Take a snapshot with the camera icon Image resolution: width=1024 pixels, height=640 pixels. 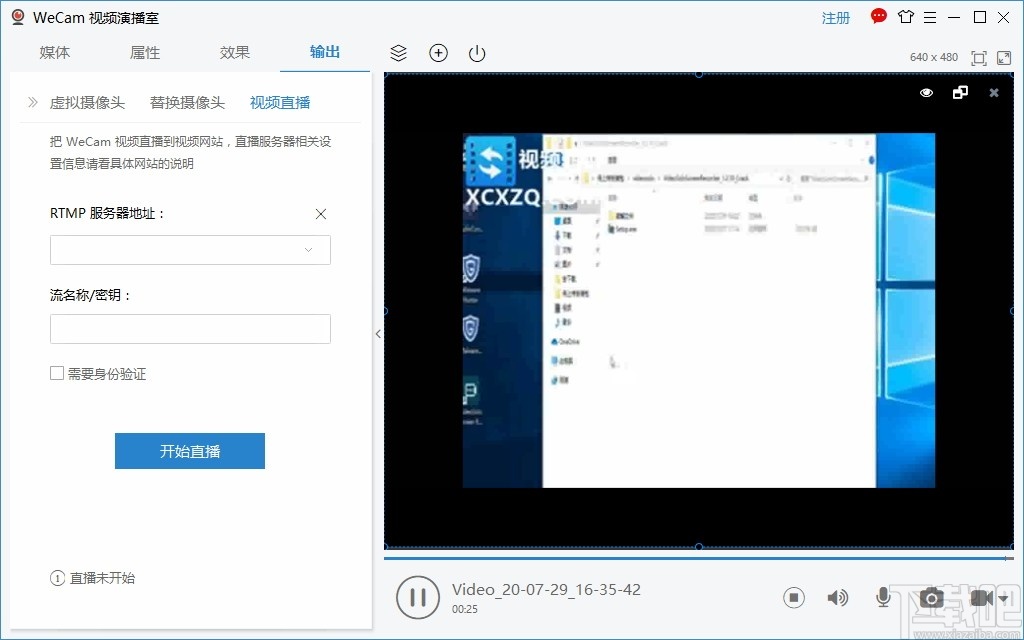pyautogui.click(x=931, y=597)
